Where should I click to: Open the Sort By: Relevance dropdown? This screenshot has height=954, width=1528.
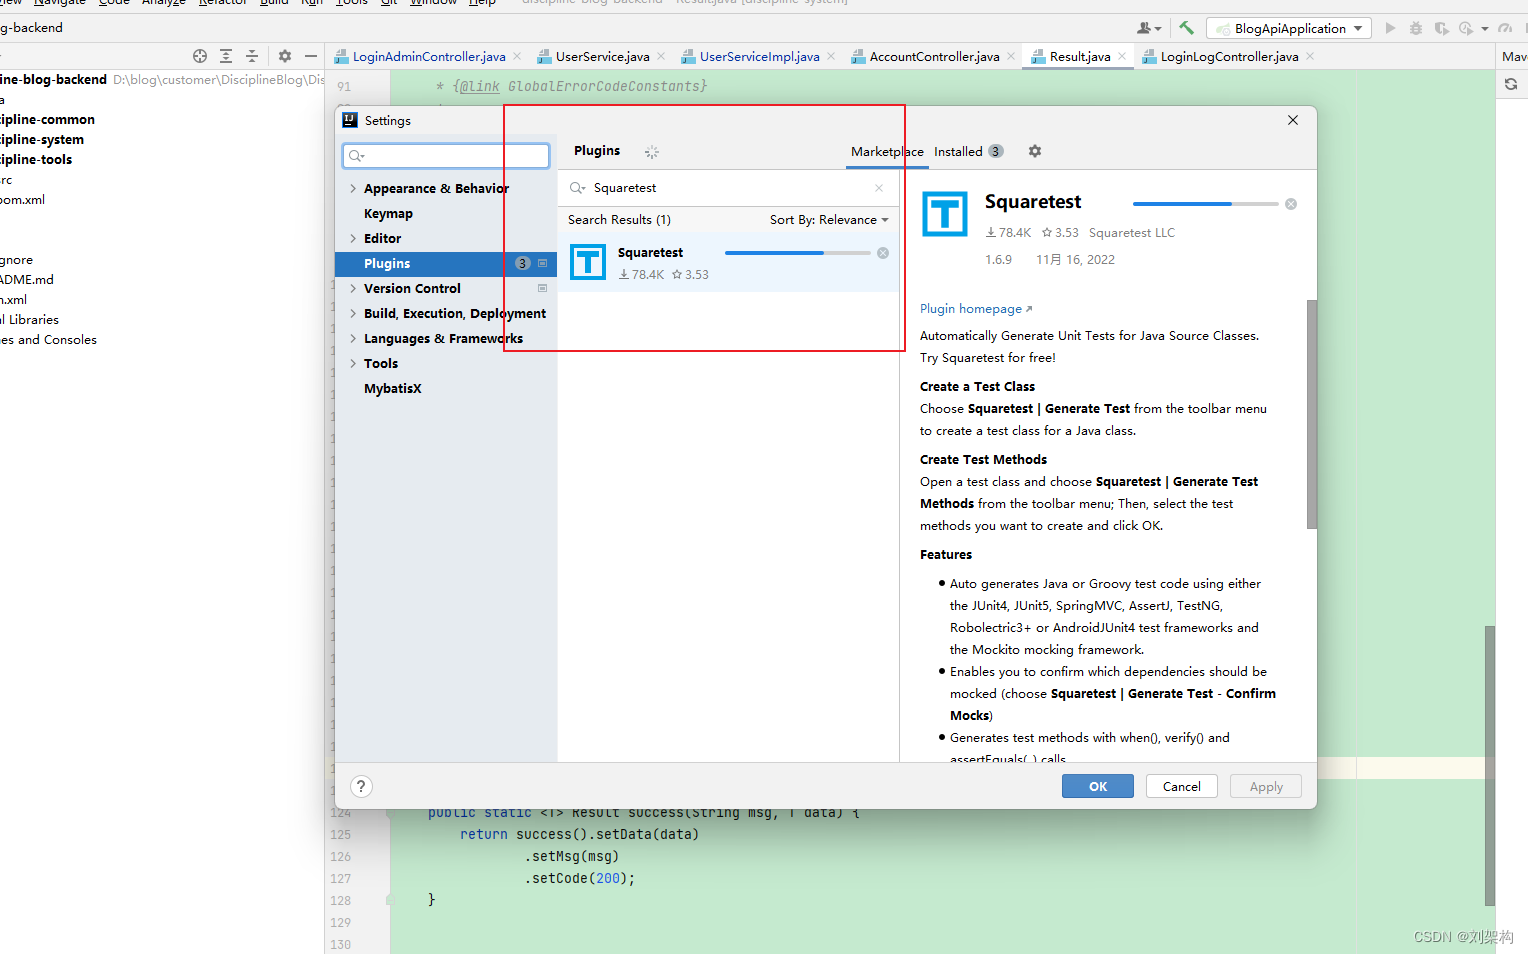[x=829, y=220]
